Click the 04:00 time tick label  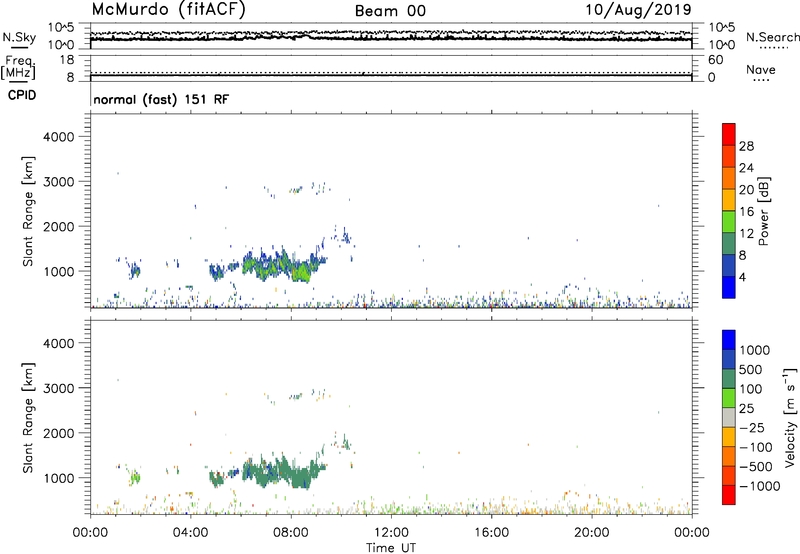click(191, 533)
